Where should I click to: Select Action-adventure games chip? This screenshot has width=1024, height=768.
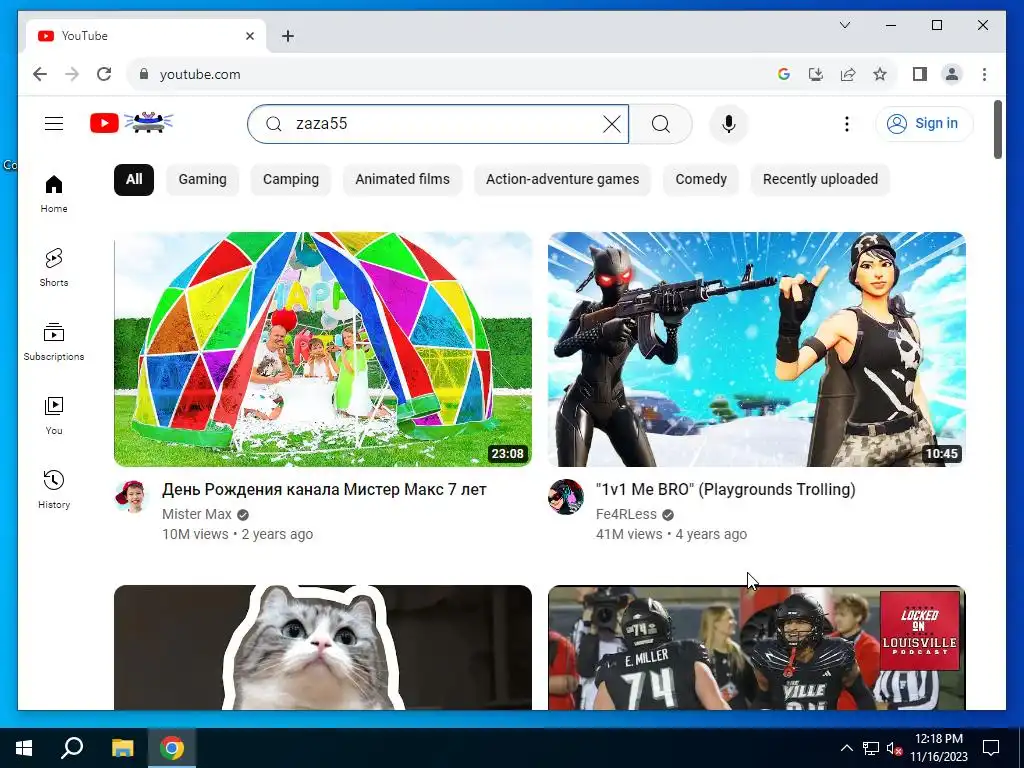tap(562, 180)
